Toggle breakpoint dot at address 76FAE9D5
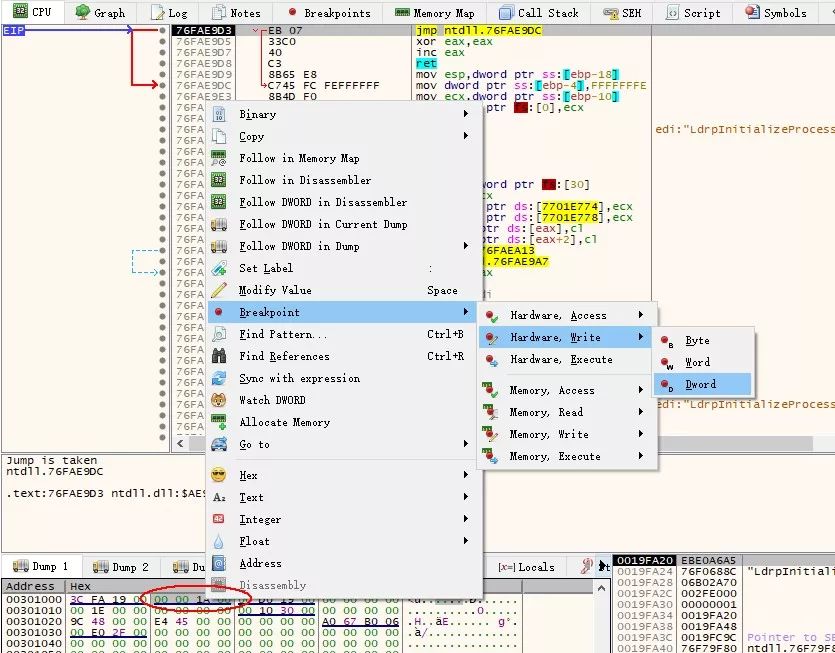 [162, 42]
